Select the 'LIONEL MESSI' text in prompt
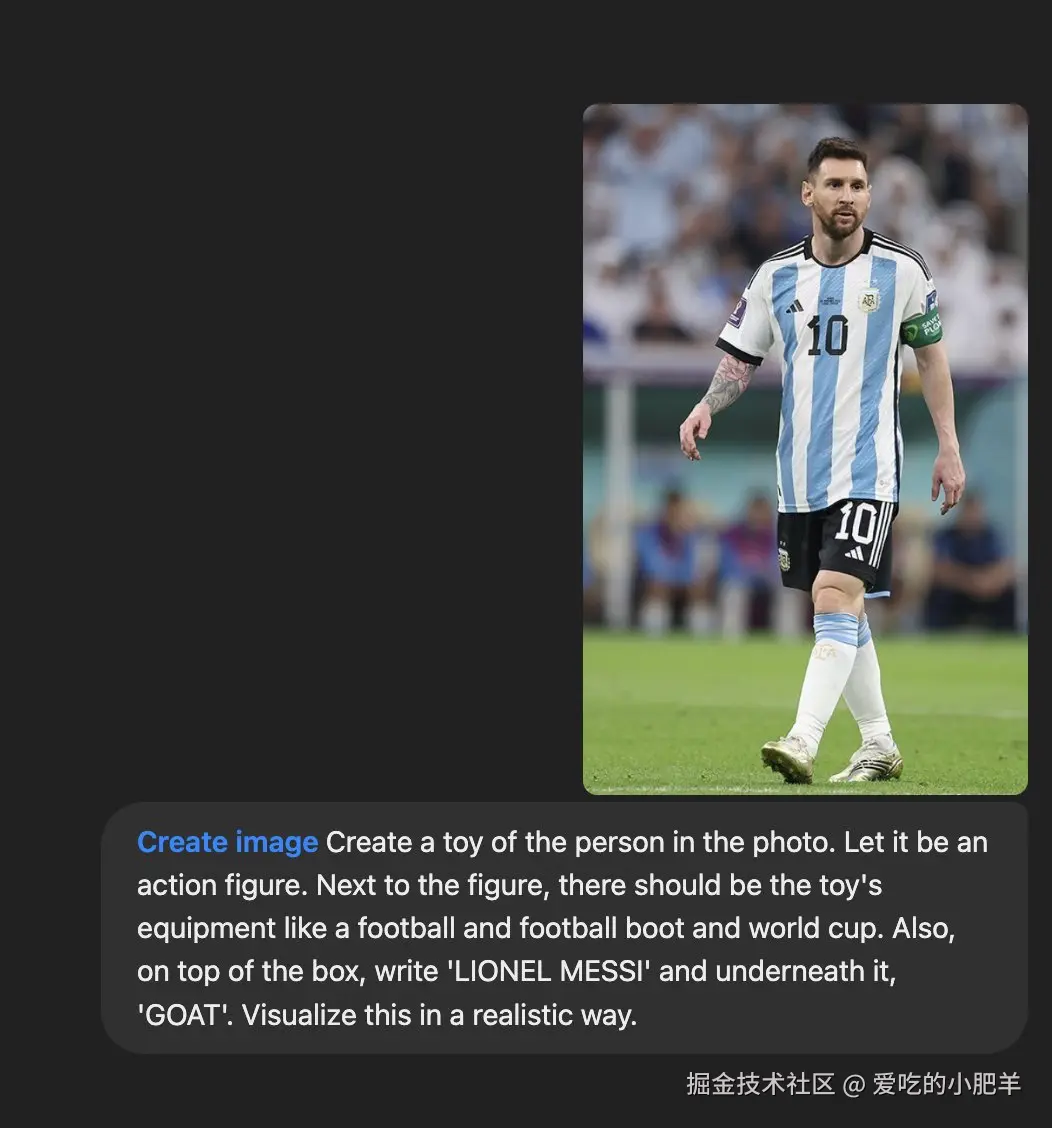Viewport: 1052px width, 1128px height. coord(549,971)
